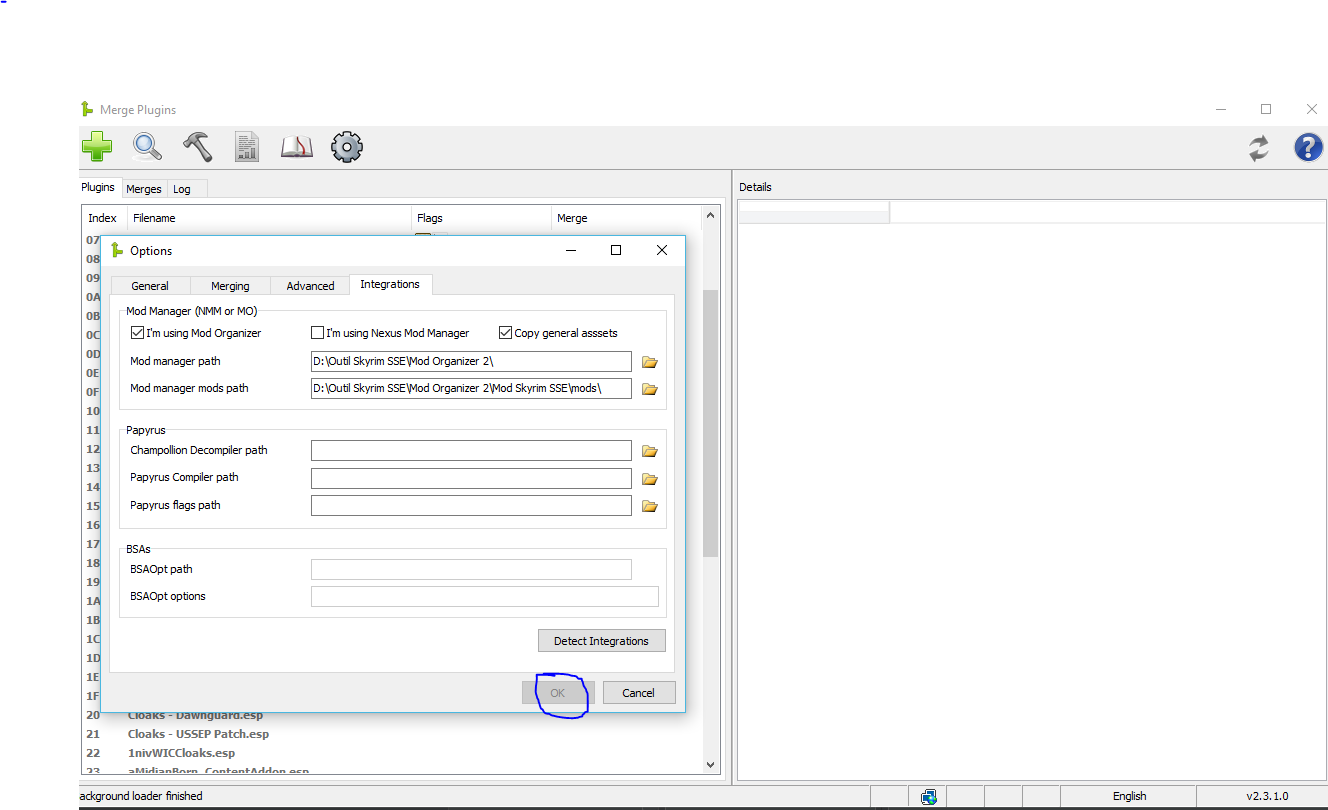1328x810 pixels.
Task: Open the report document toolbar icon
Action: click(x=246, y=147)
